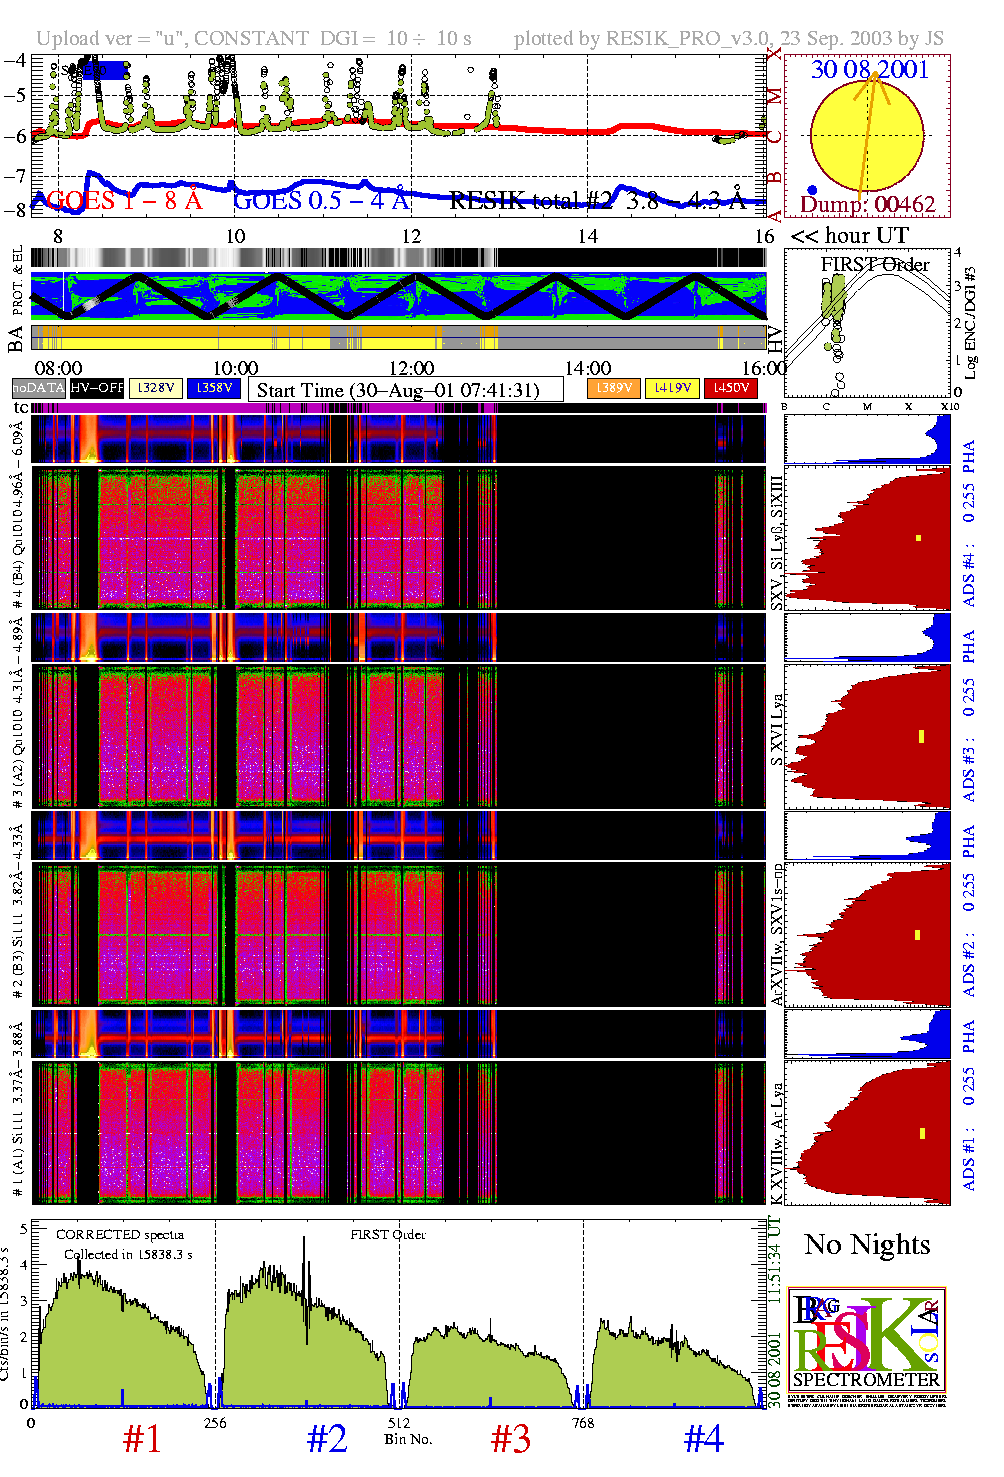Click the yellow marker in ADS #2 histogram

coord(917,935)
